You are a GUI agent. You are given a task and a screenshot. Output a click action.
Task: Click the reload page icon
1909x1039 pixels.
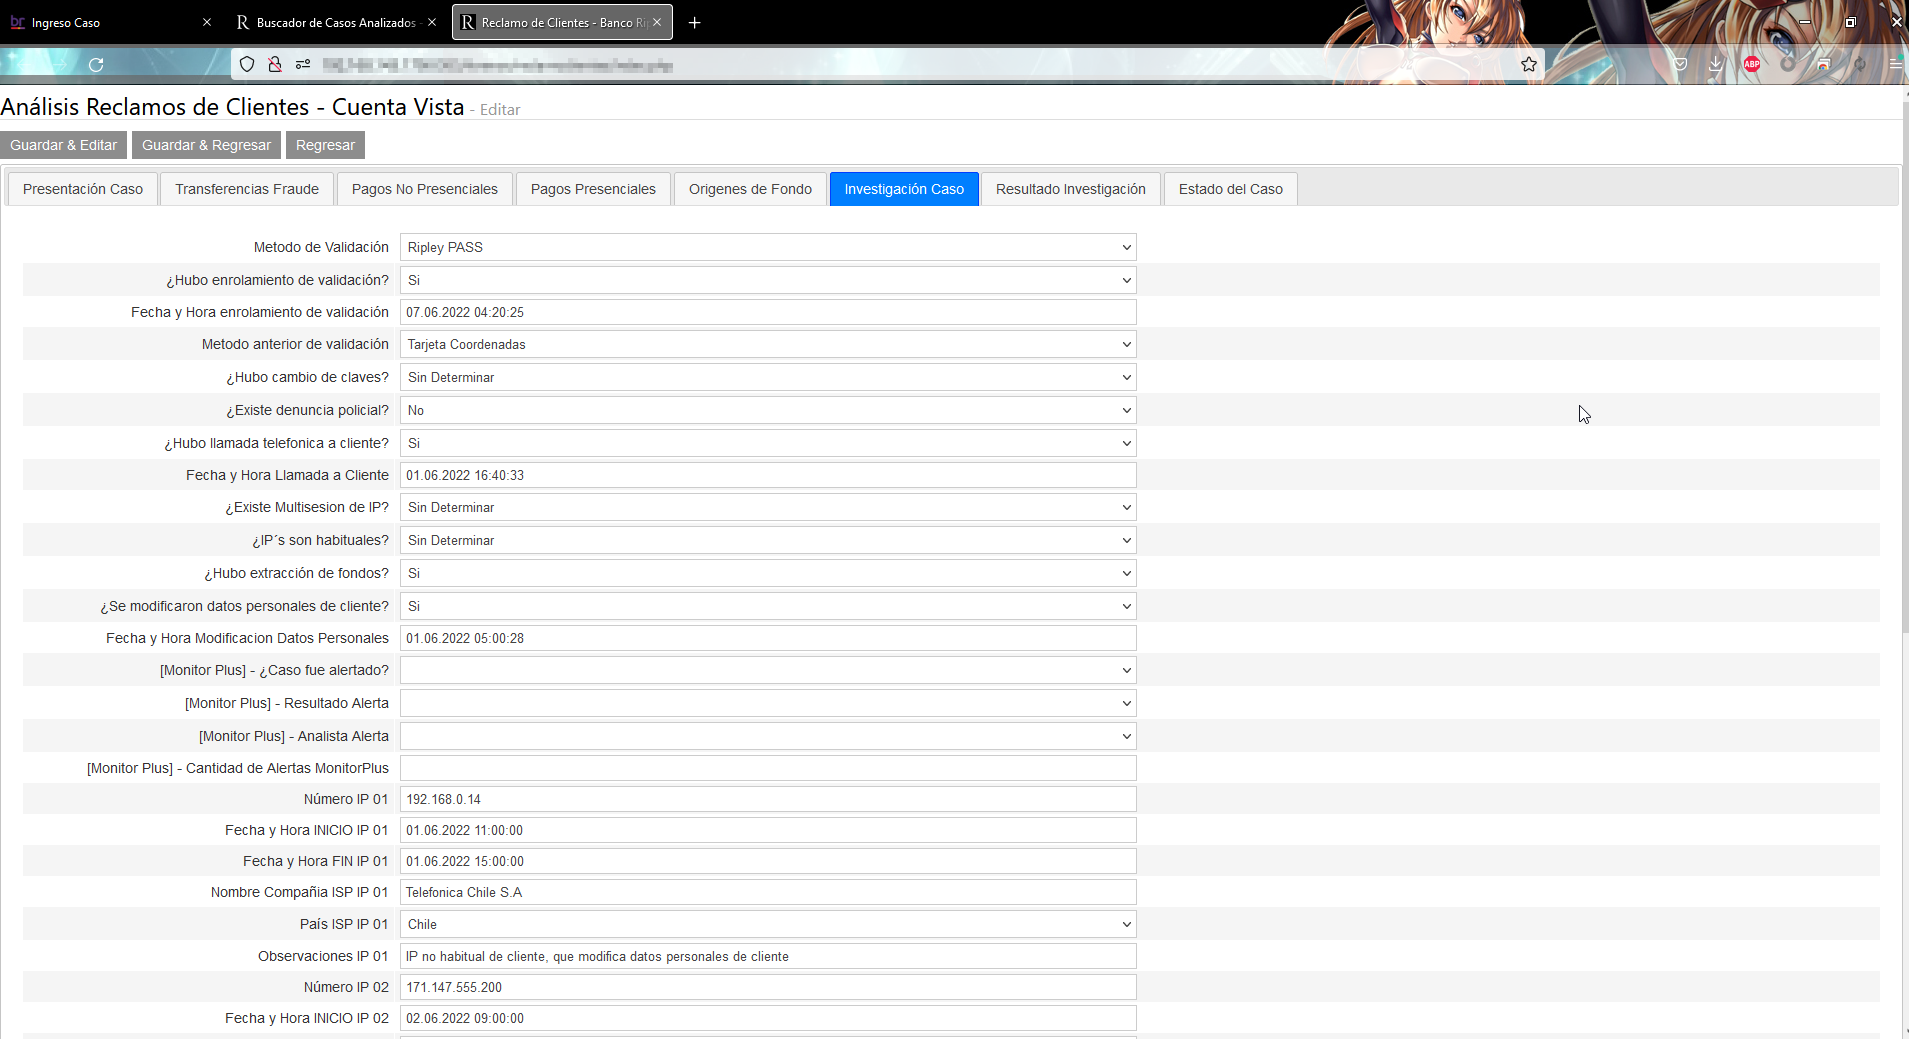click(96, 65)
